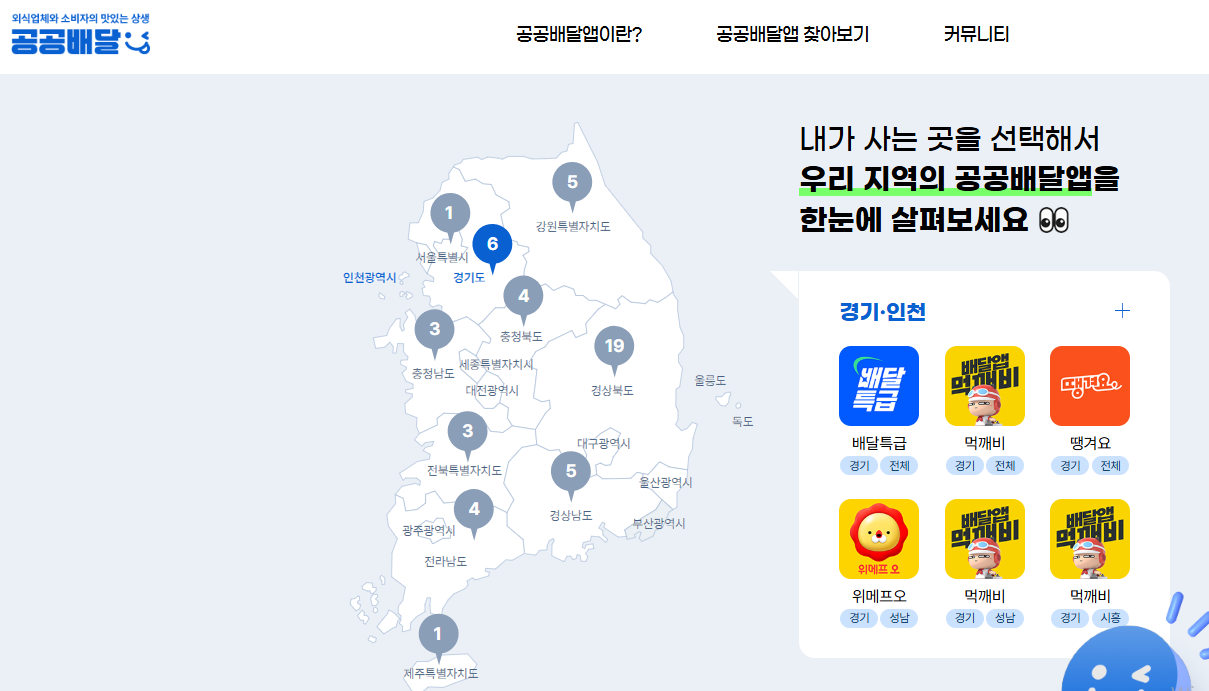1209x691 pixels.
Task: Open the 배달특급 app icon
Action: tap(879, 386)
